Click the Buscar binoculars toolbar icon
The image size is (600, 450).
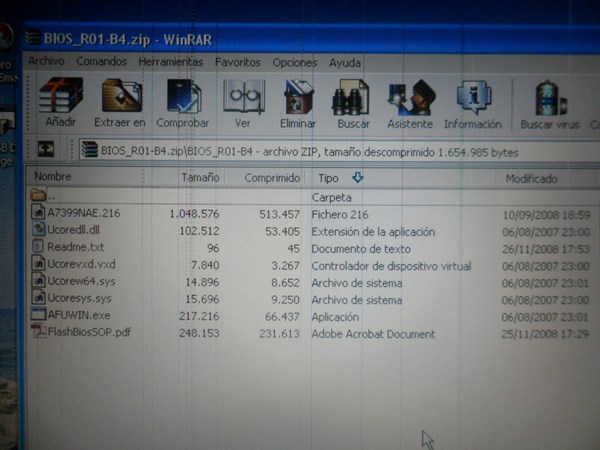pos(350,97)
